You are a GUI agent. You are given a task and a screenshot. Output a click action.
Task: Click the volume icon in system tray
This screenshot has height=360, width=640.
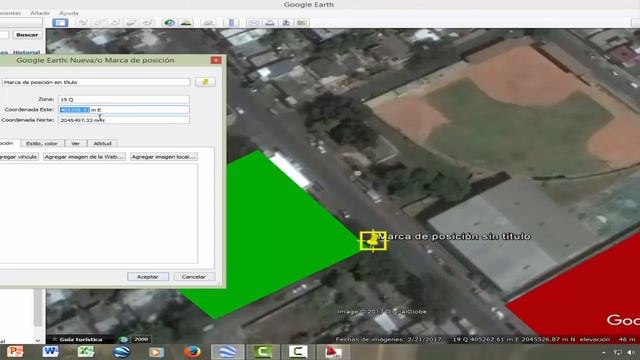[x=631, y=352]
